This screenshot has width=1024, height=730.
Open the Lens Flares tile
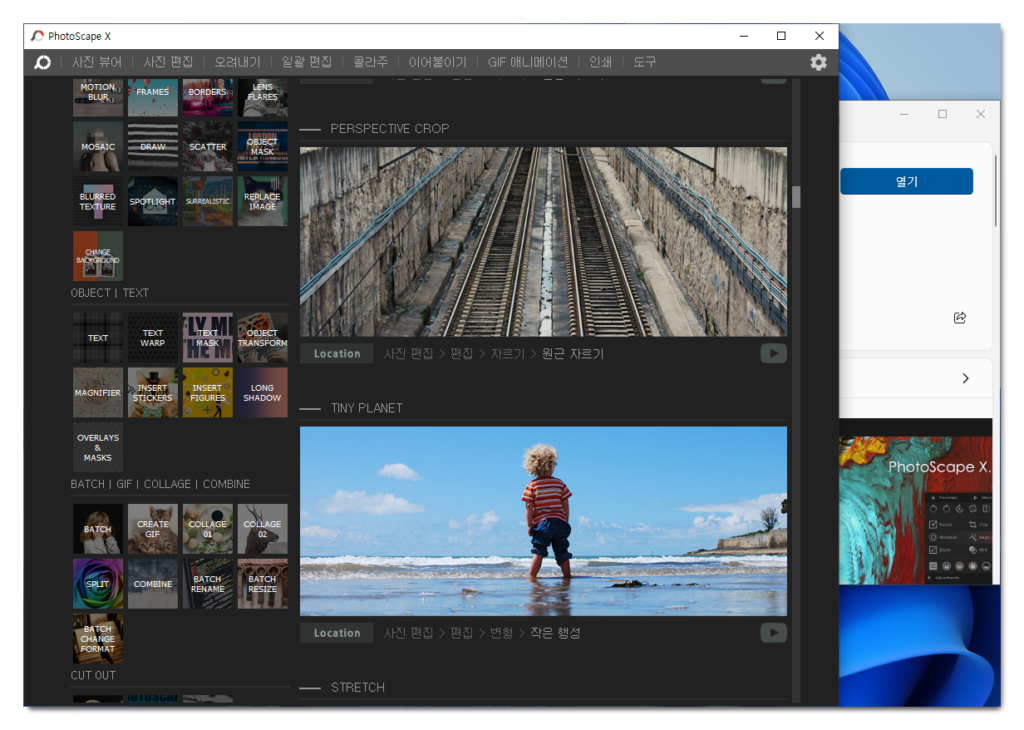[x=263, y=97]
